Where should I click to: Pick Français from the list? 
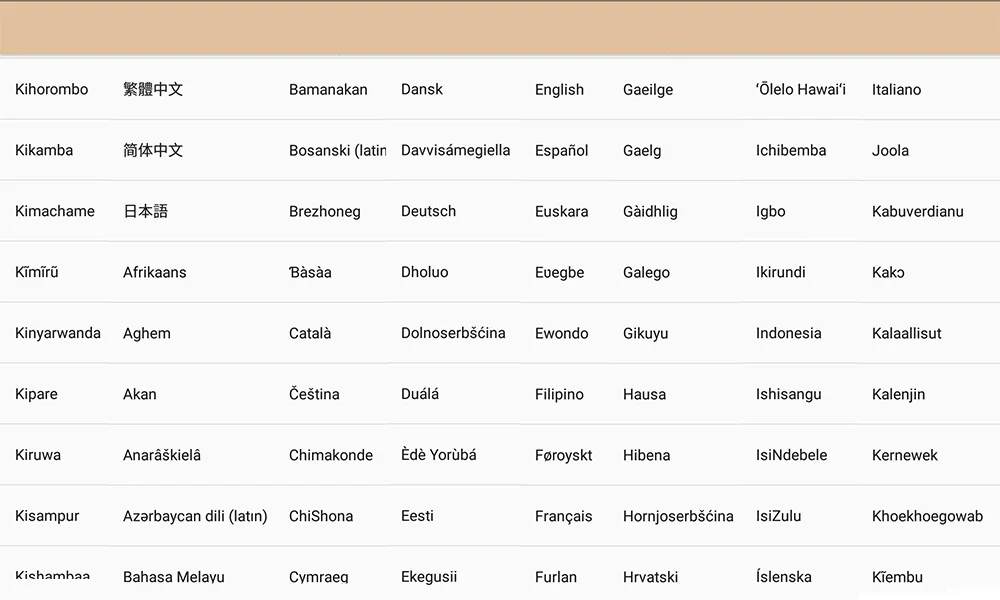click(x=563, y=516)
